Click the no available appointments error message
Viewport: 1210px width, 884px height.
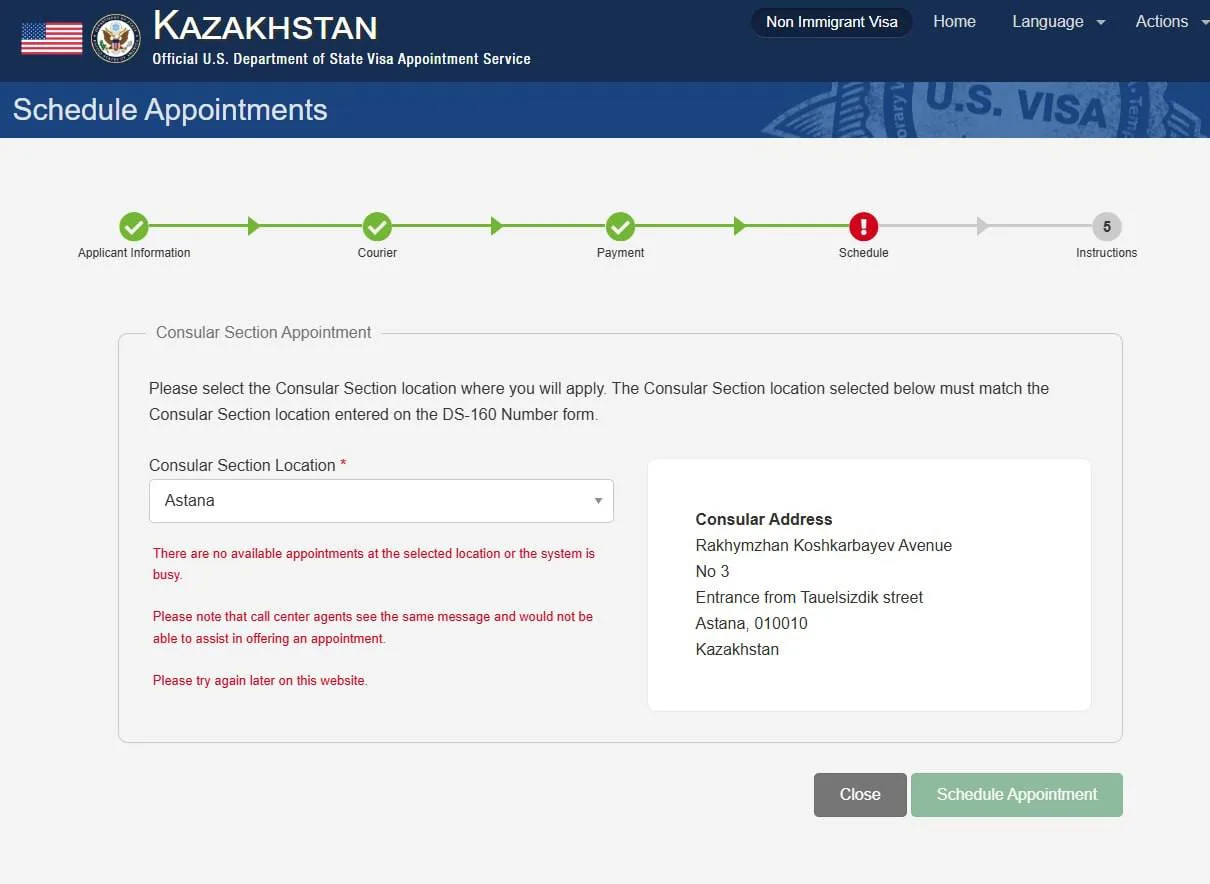374,564
